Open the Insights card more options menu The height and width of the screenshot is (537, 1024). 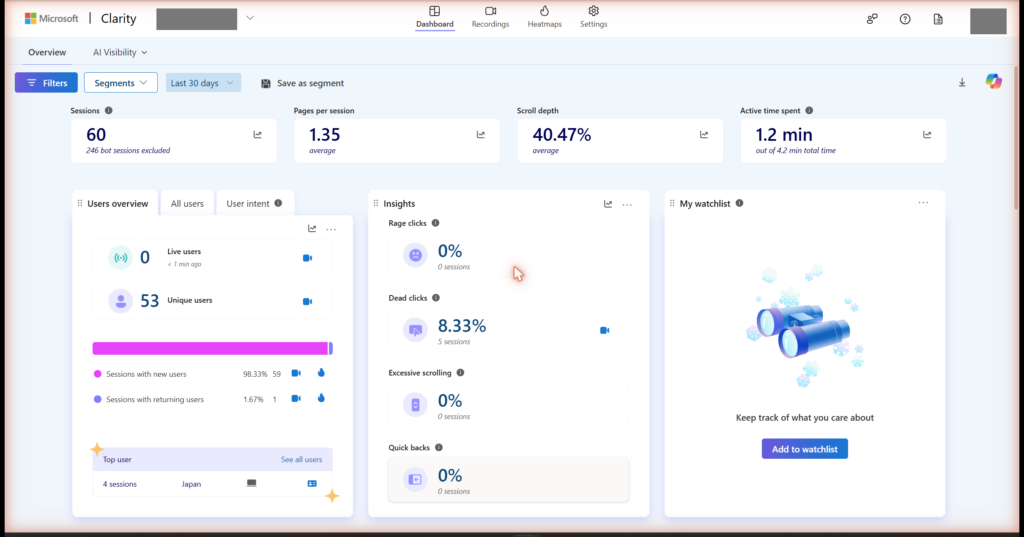click(627, 205)
